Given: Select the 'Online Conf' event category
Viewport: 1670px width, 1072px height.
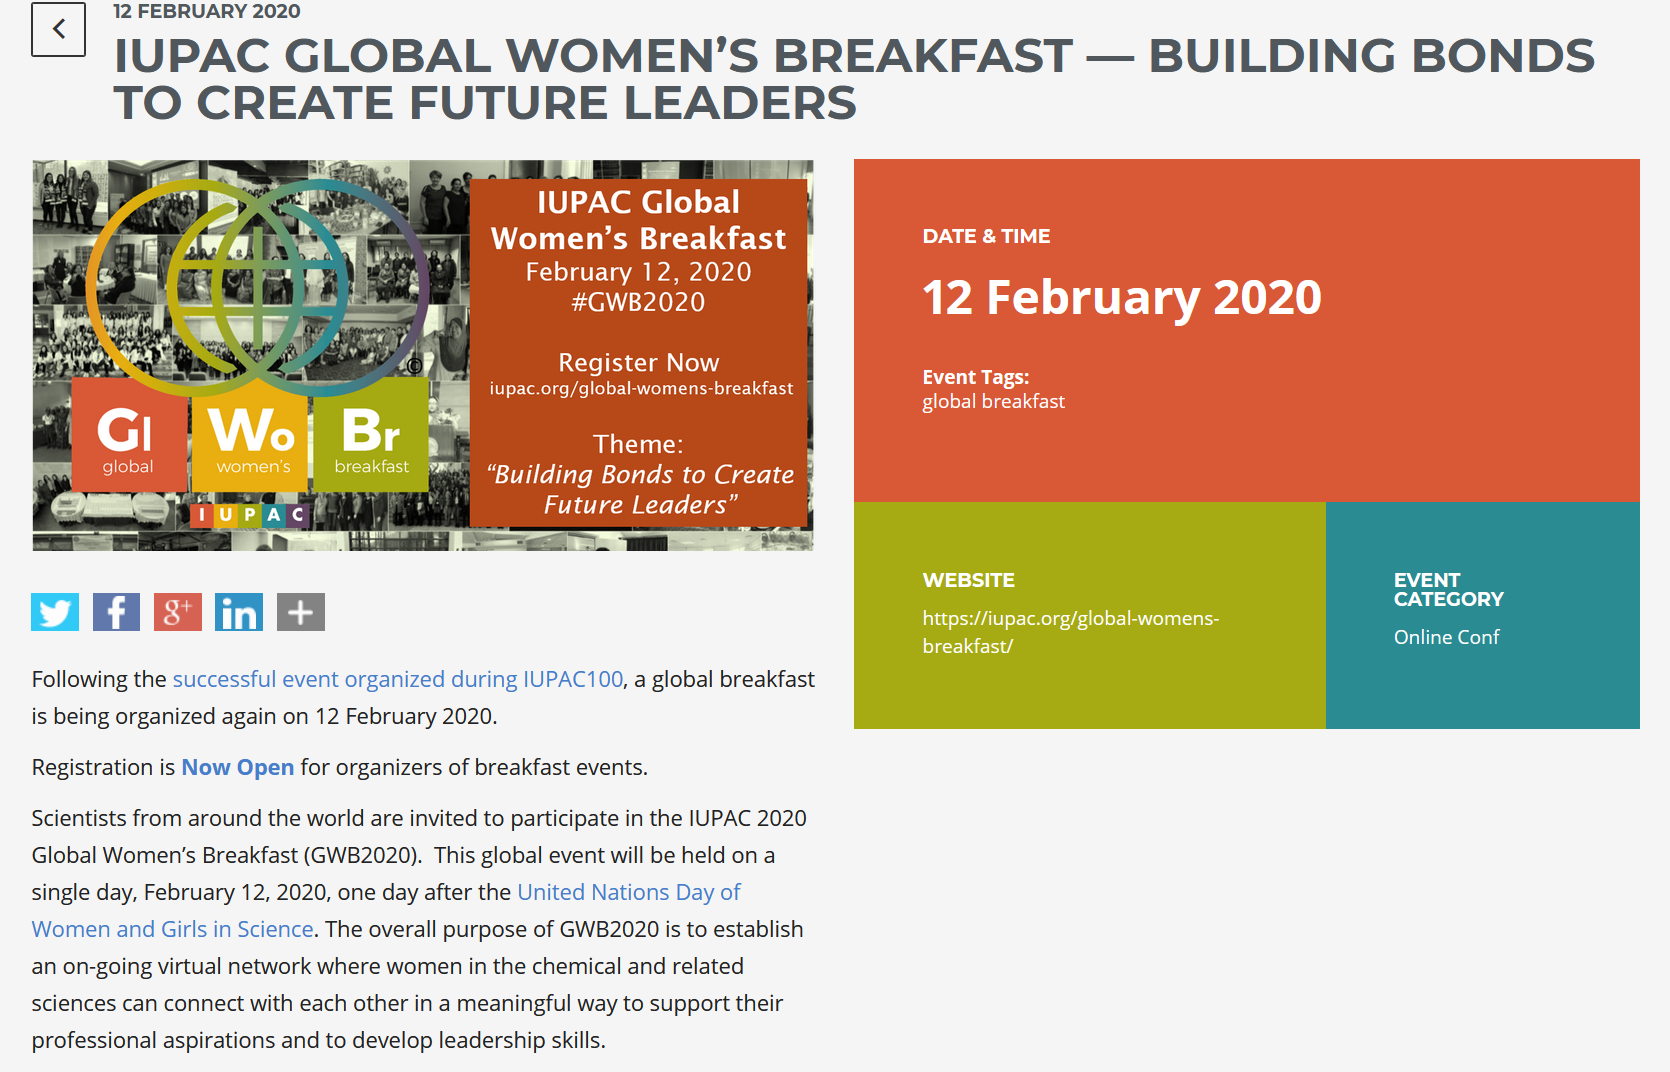Looking at the screenshot, I should click(1446, 637).
